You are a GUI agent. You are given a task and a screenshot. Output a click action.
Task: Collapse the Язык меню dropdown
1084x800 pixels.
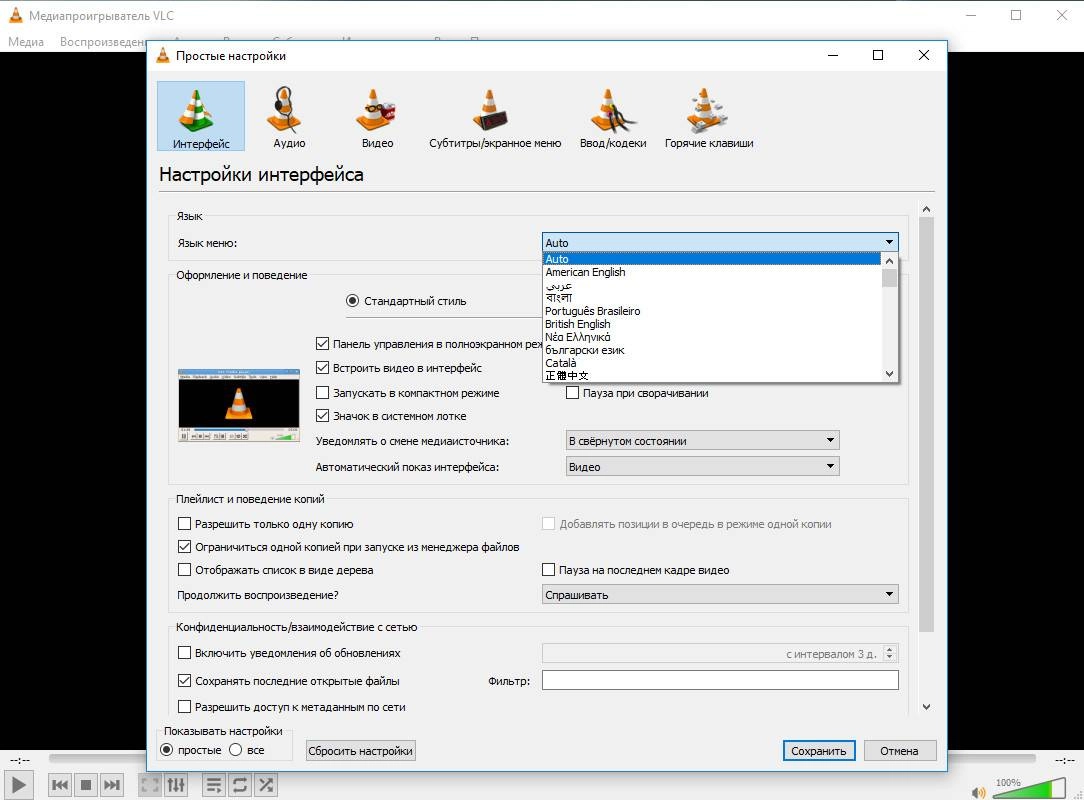click(720, 242)
